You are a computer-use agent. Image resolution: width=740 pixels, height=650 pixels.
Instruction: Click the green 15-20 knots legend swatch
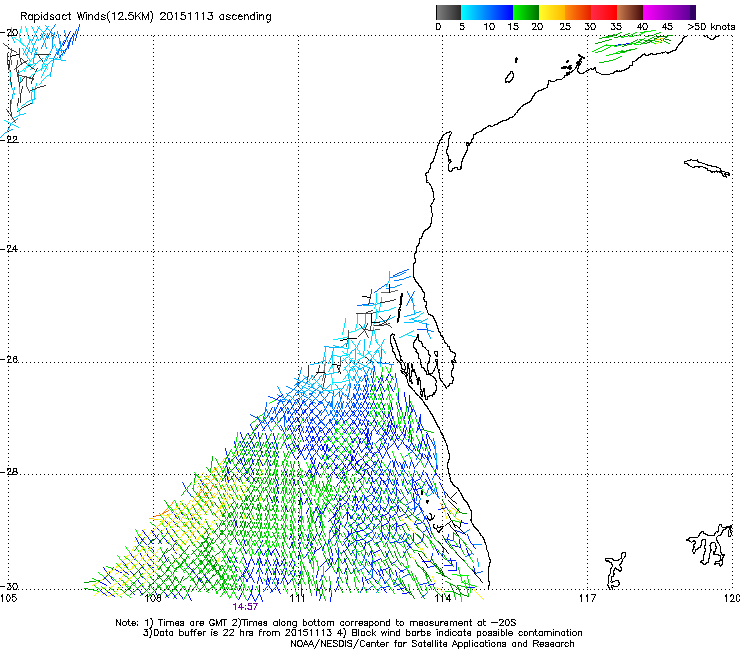click(x=526, y=12)
